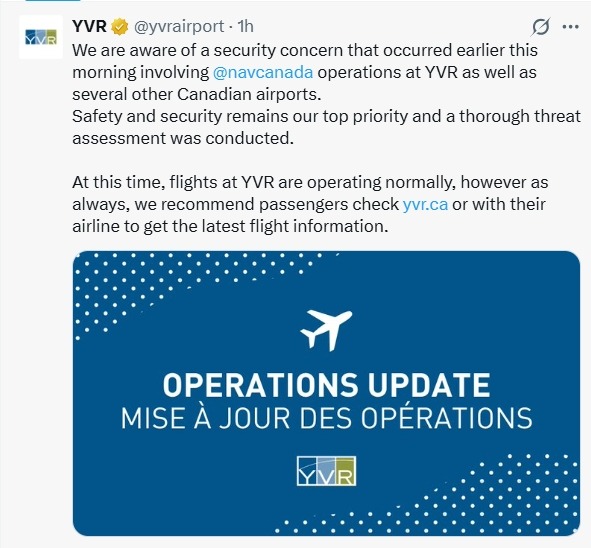Click the bold YVR display name

[x=89, y=26]
